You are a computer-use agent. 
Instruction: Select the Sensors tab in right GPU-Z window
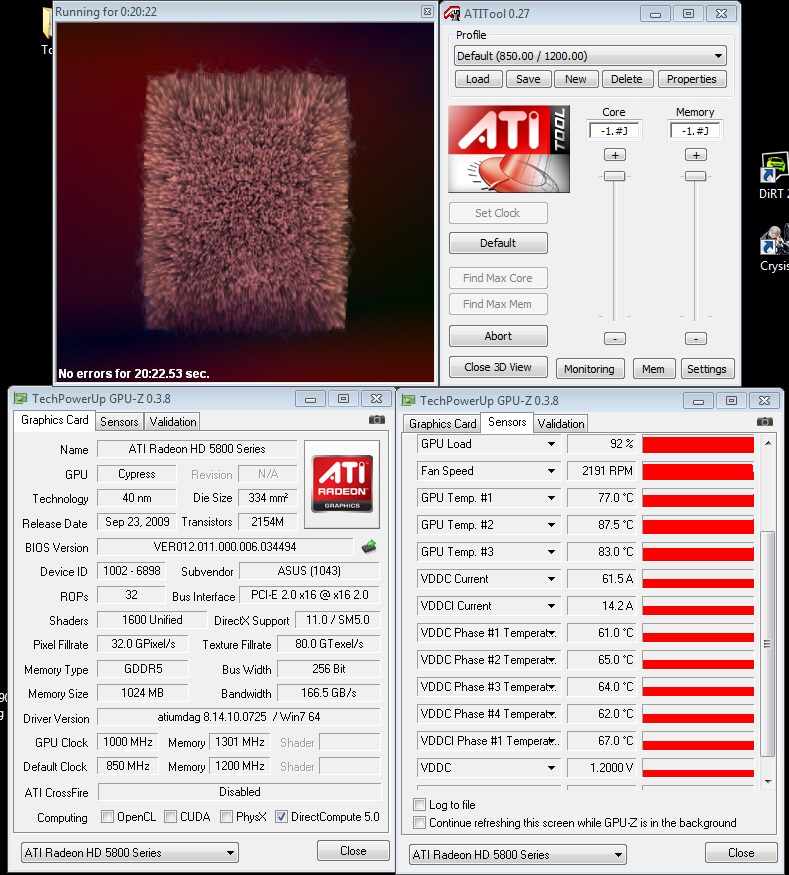pos(507,422)
